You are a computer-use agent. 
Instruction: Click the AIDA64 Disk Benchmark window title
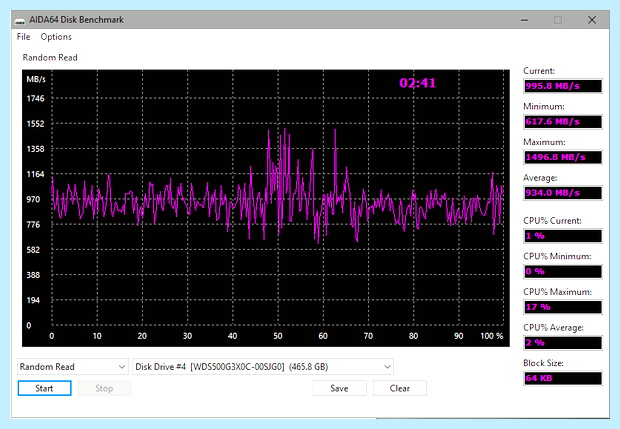coord(76,20)
